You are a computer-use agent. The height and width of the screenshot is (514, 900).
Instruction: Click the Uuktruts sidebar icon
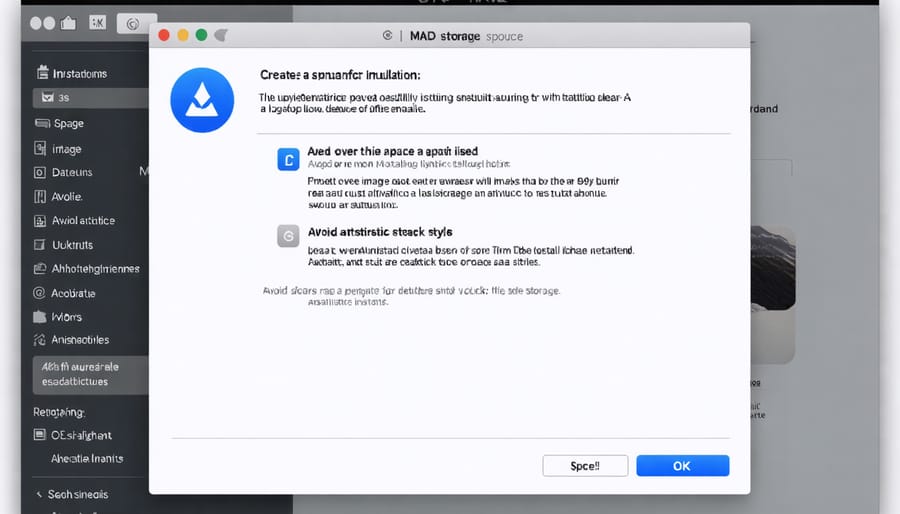point(40,245)
